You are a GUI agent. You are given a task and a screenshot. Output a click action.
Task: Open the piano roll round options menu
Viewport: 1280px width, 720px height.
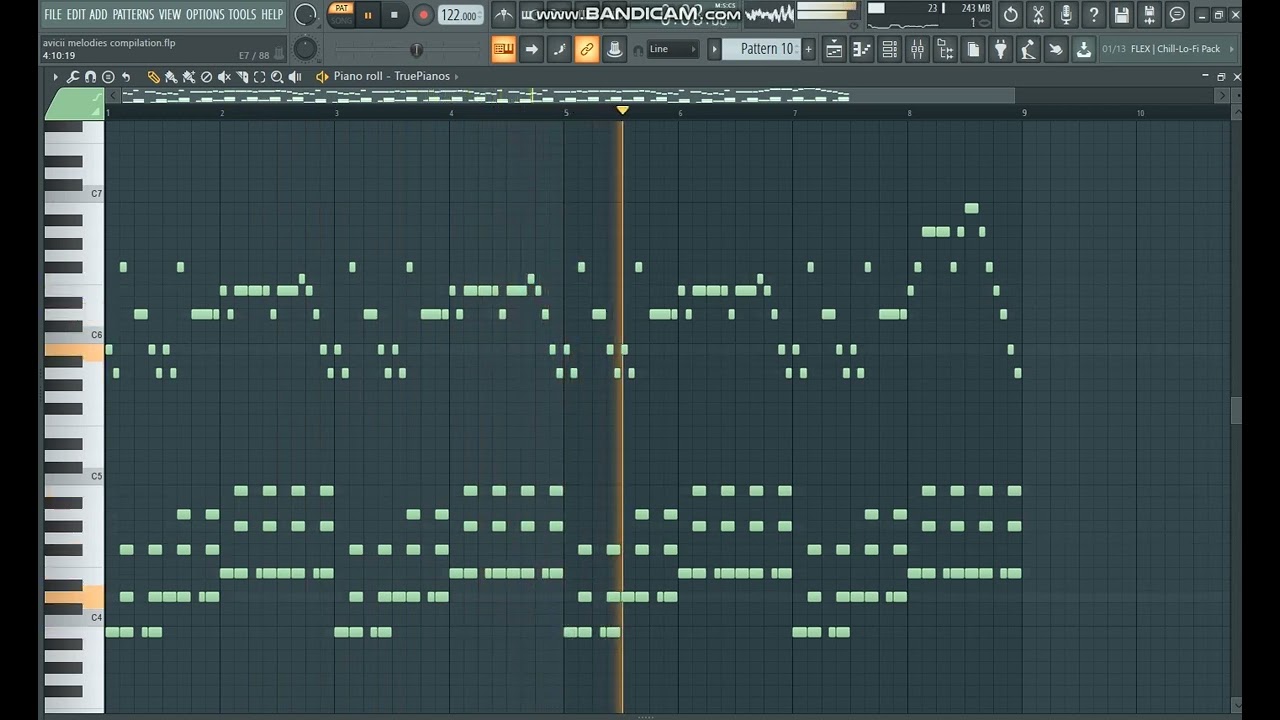coord(108,77)
